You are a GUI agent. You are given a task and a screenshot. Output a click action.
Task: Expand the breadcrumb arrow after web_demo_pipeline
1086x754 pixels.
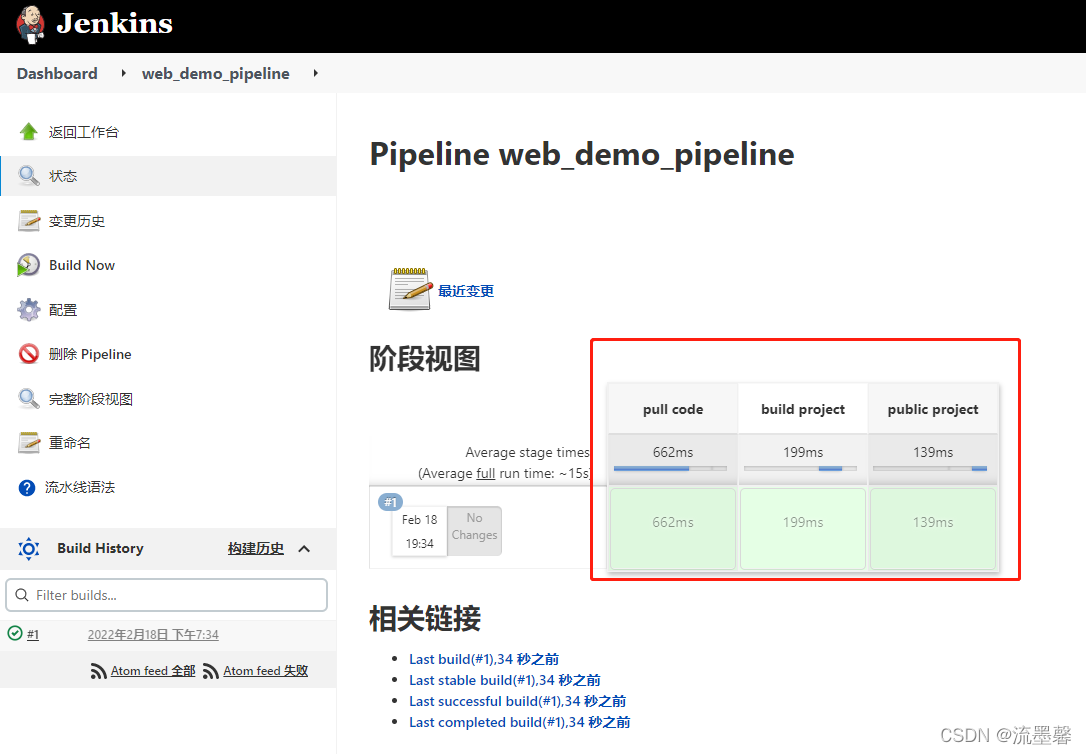(316, 73)
